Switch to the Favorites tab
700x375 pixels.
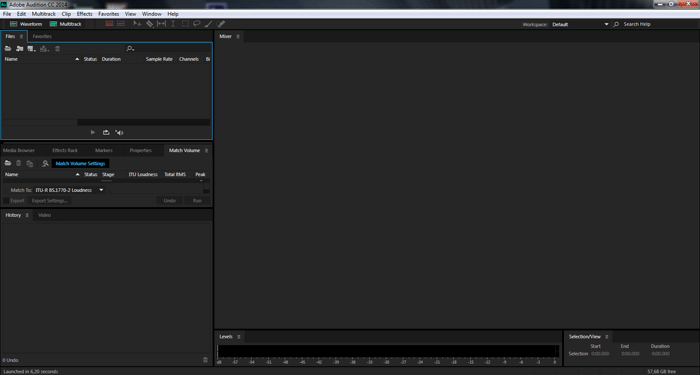[x=42, y=37]
